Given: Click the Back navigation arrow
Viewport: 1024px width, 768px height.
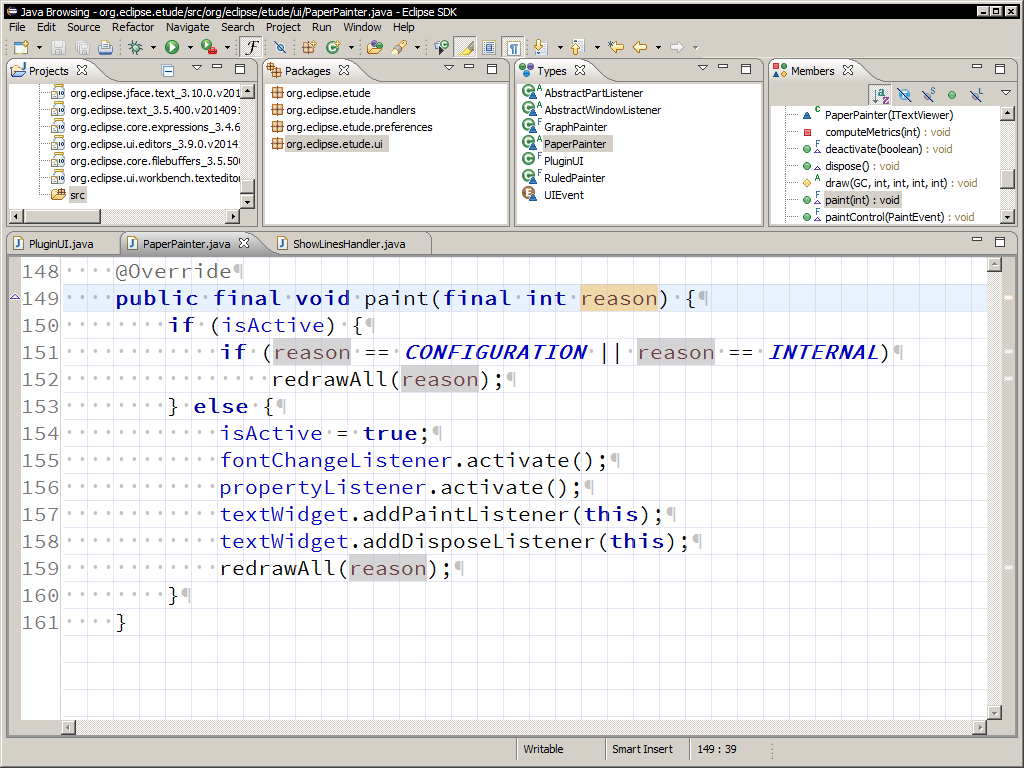Looking at the screenshot, I should pyautogui.click(x=640, y=47).
